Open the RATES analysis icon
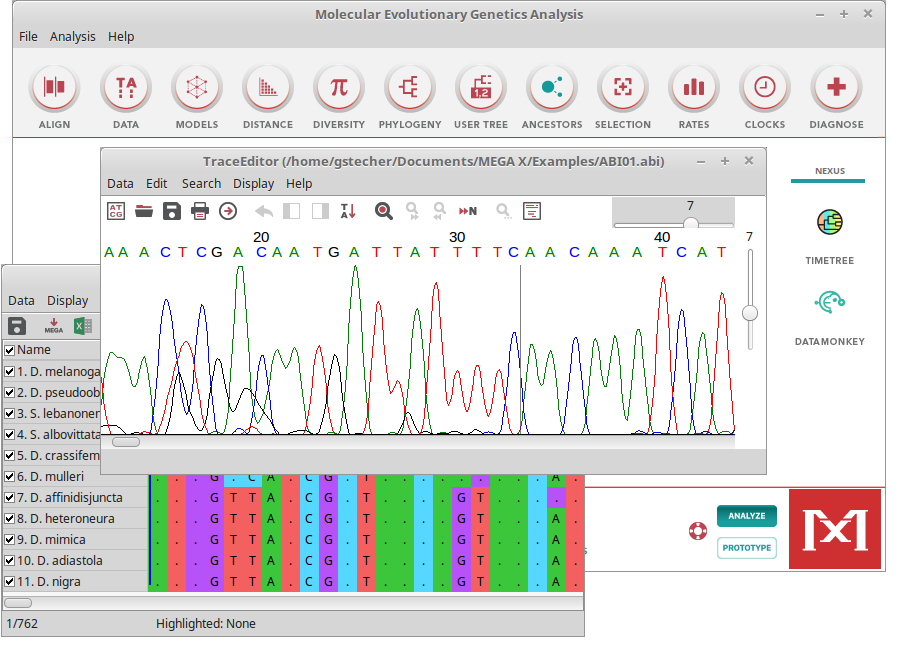 (694, 87)
